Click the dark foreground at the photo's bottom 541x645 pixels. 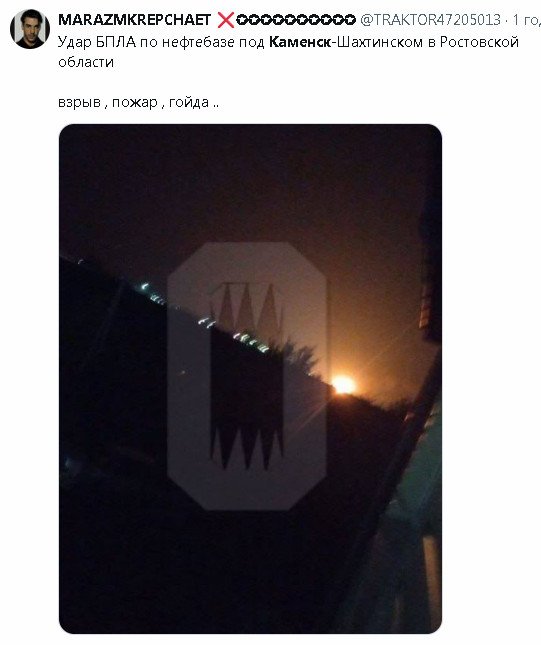(206, 576)
